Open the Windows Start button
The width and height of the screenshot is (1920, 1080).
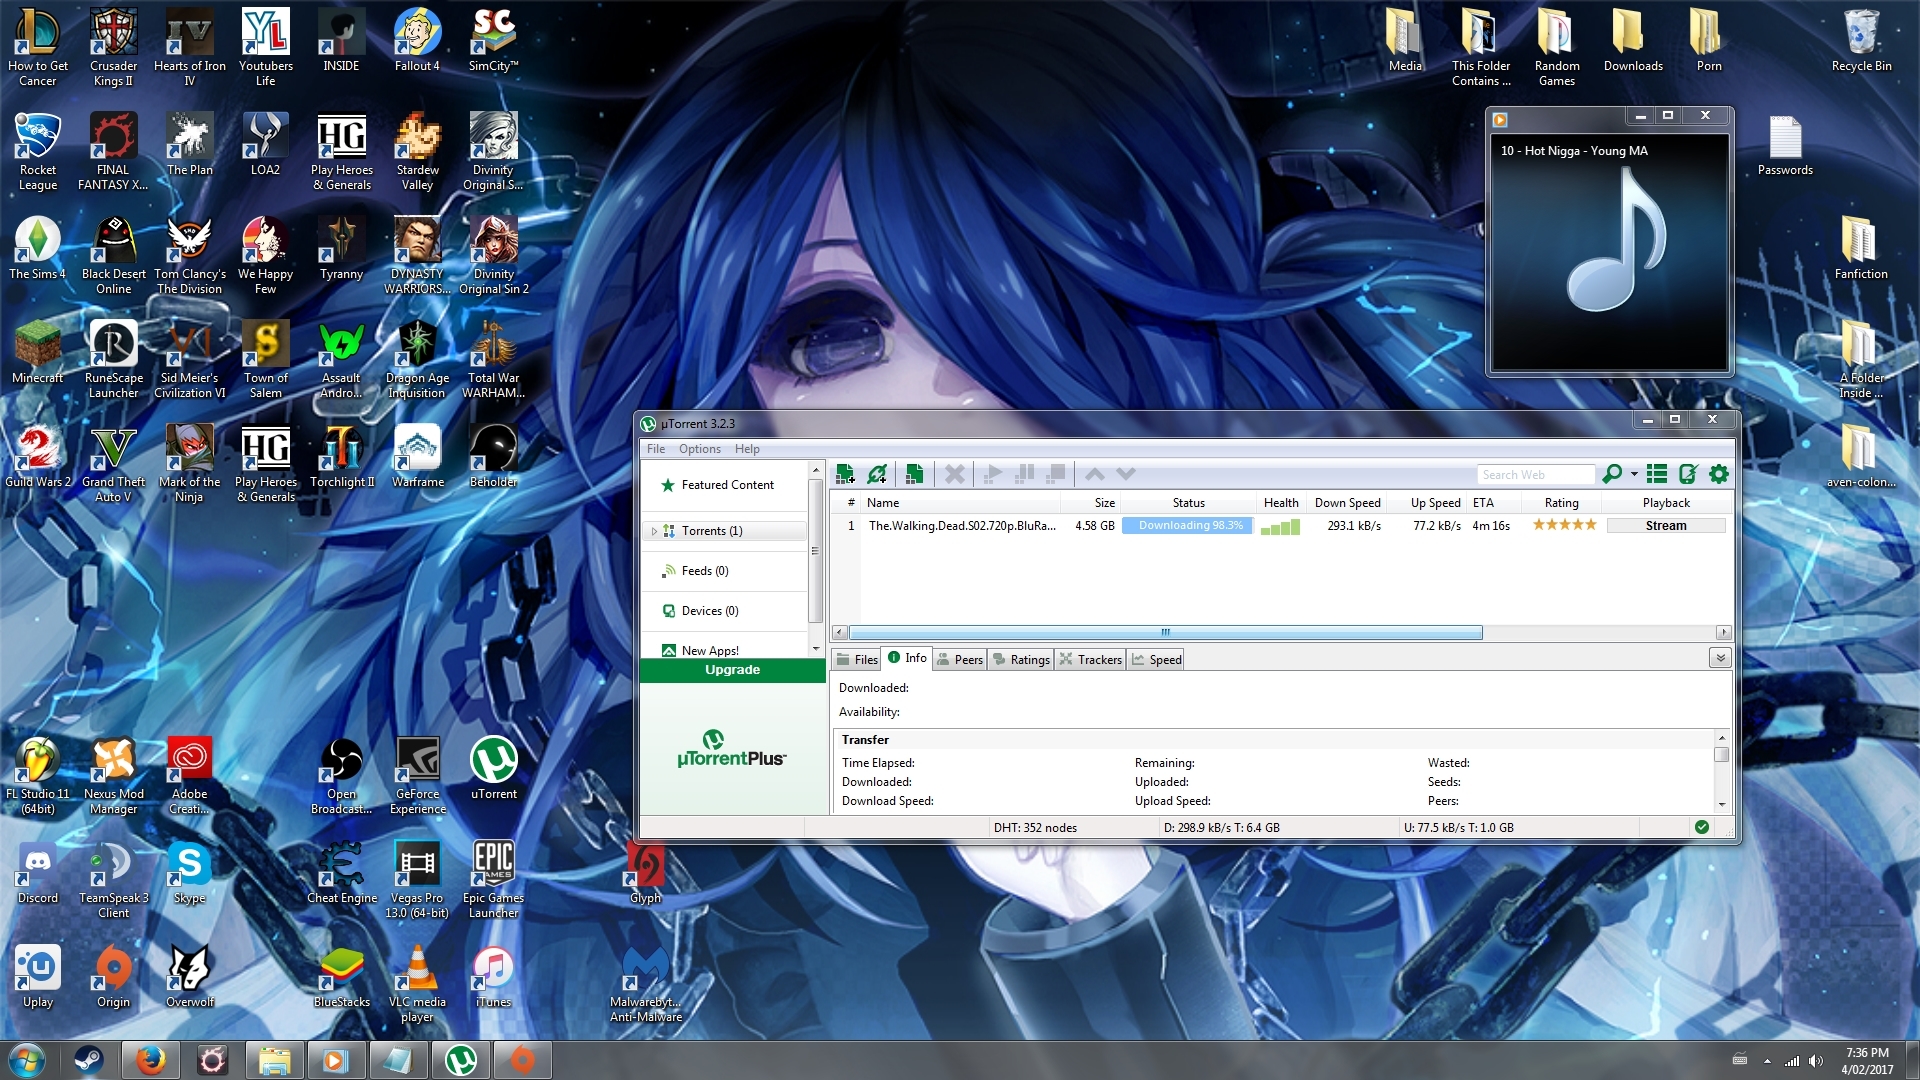pyautogui.click(x=27, y=1060)
